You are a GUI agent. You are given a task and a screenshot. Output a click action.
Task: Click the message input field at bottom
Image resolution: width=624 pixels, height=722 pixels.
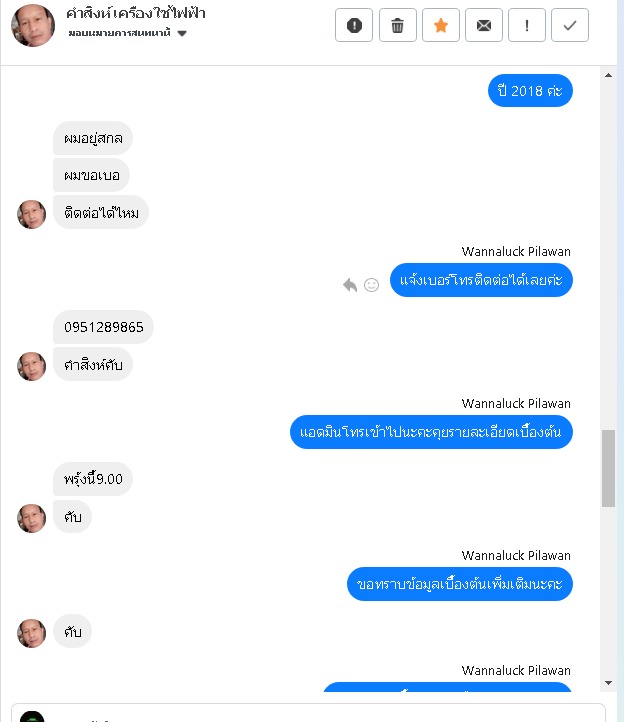pyautogui.click(x=308, y=713)
